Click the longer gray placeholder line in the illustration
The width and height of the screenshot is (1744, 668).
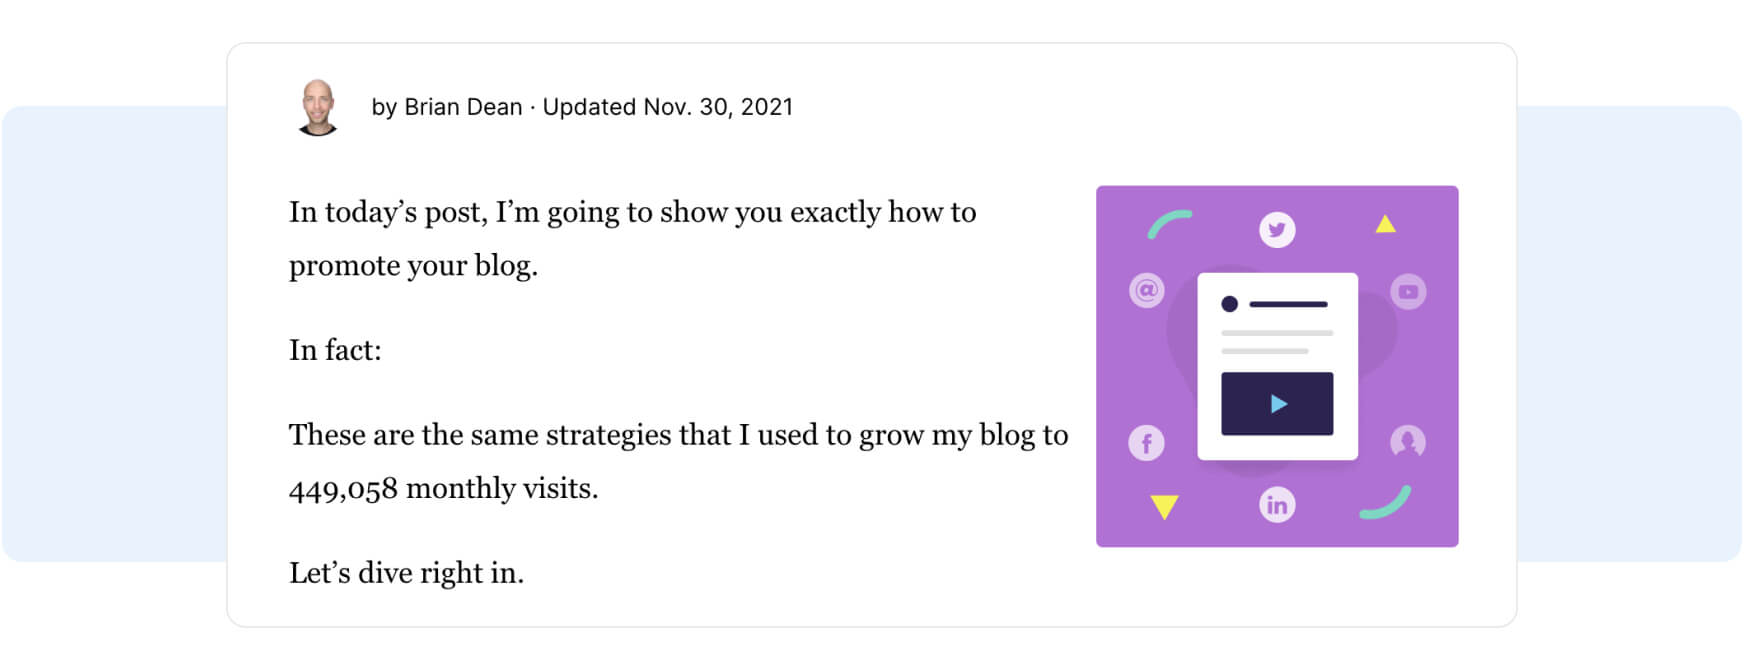click(1277, 333)
